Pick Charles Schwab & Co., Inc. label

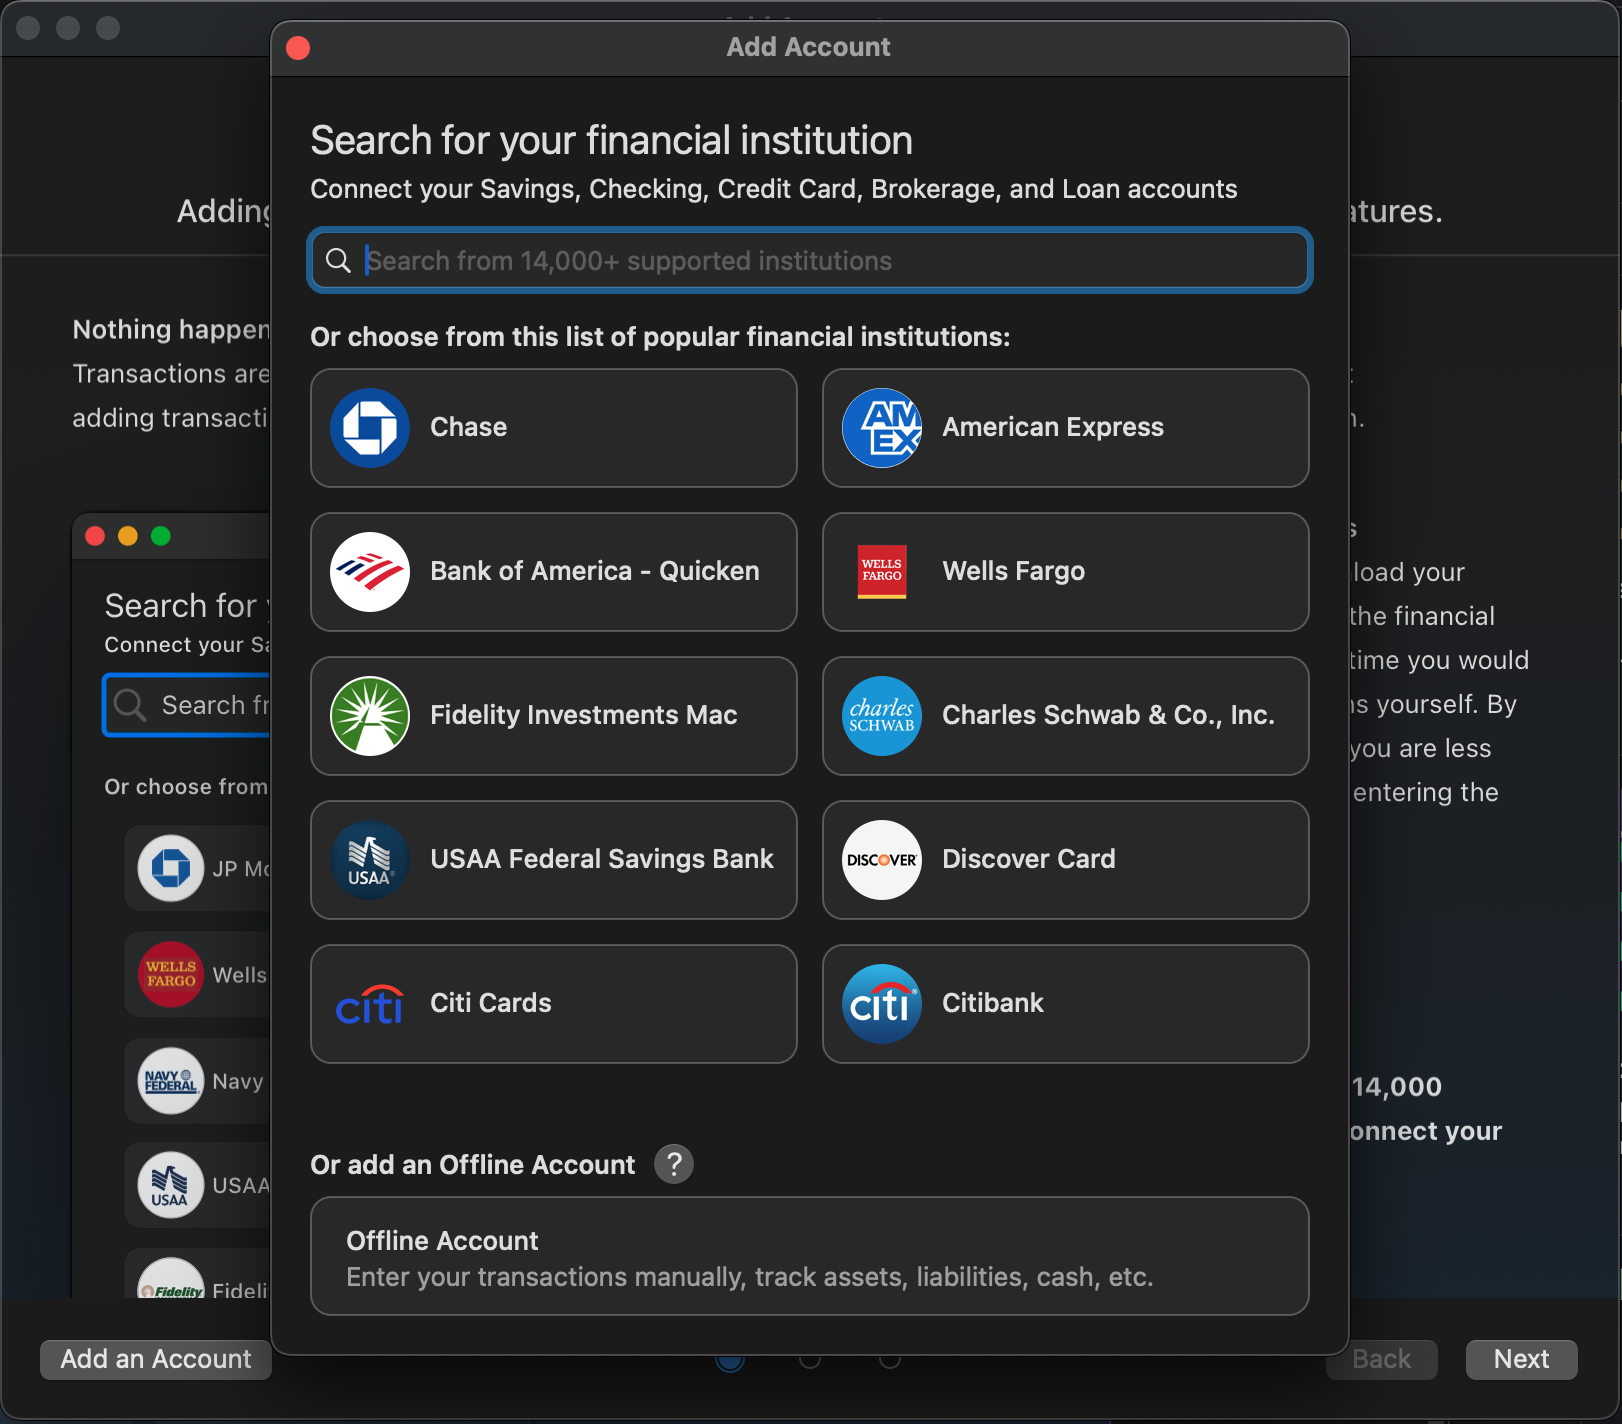[1108, 715]
